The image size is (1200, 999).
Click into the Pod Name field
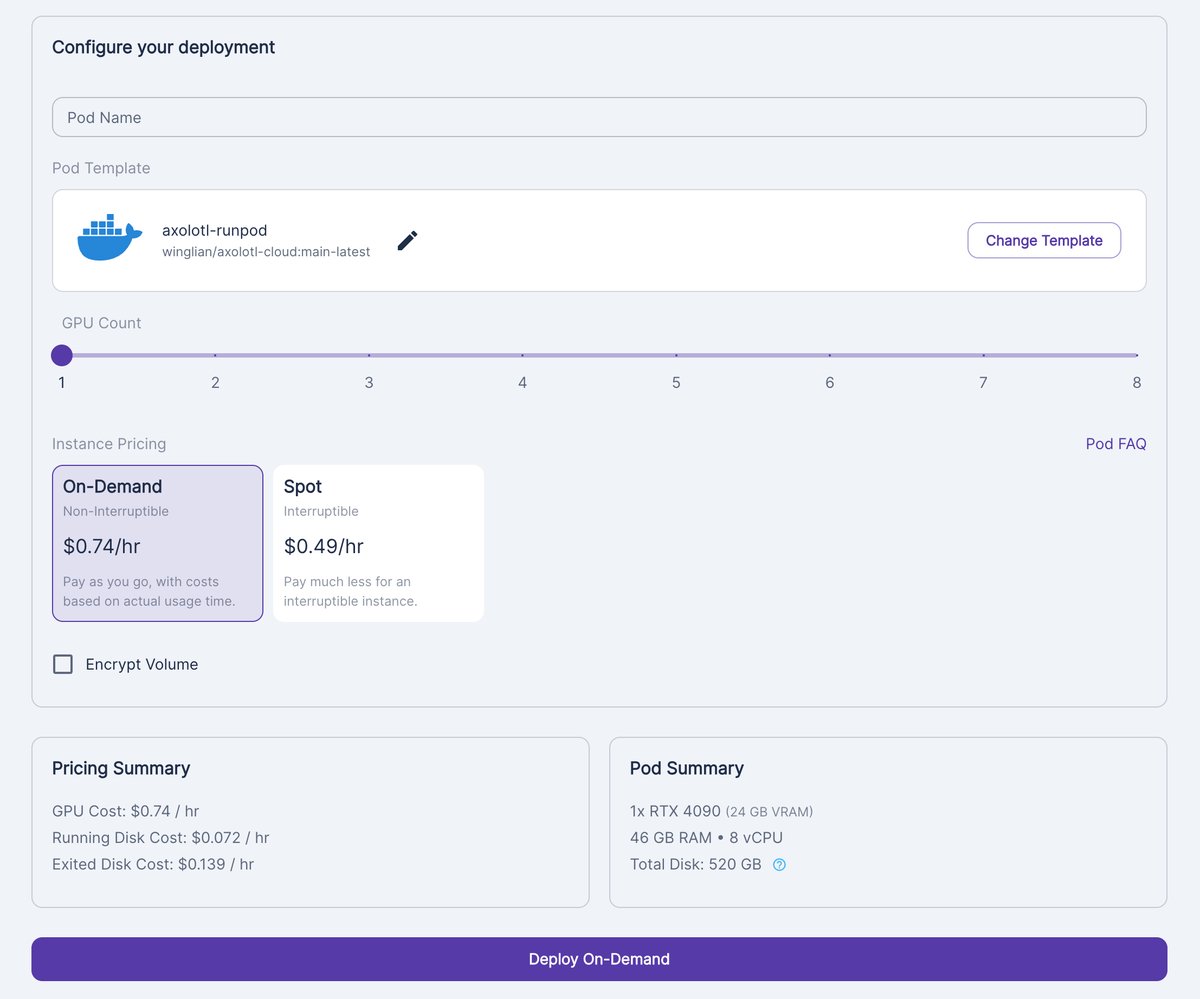pyautogui.click(x=598, y=117)
